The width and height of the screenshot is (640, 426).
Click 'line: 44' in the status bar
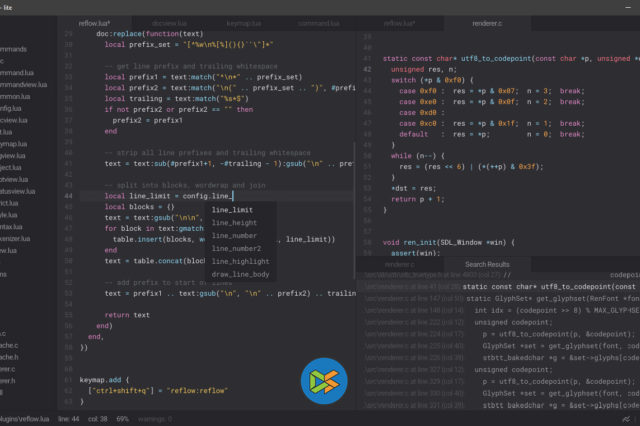pyautogui.click(x=69, y=419)
